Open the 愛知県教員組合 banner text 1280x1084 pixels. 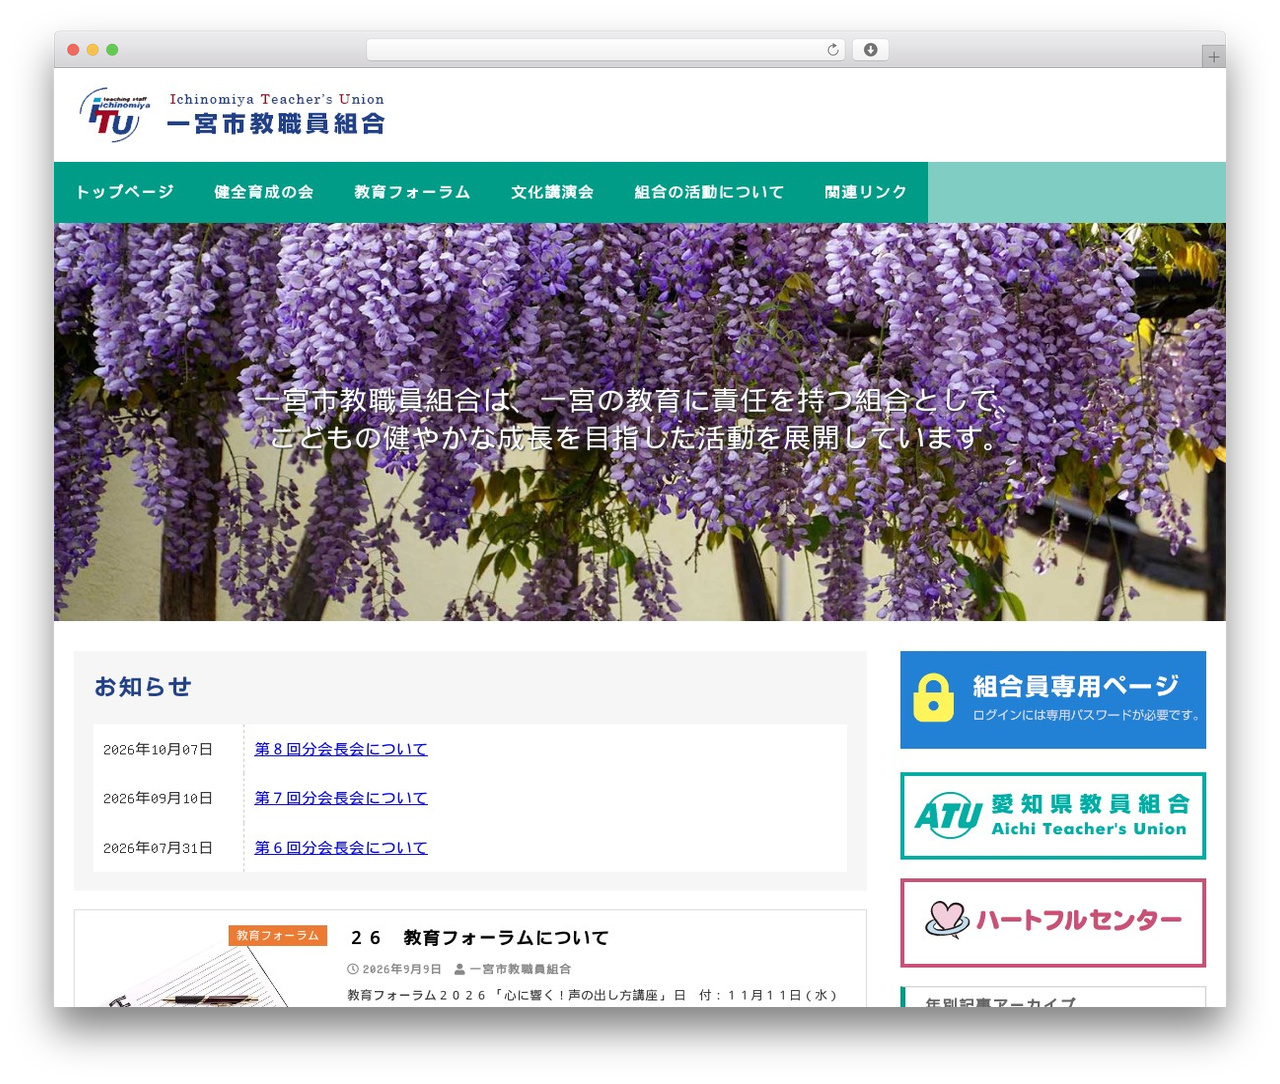(x=1090, y=804)
